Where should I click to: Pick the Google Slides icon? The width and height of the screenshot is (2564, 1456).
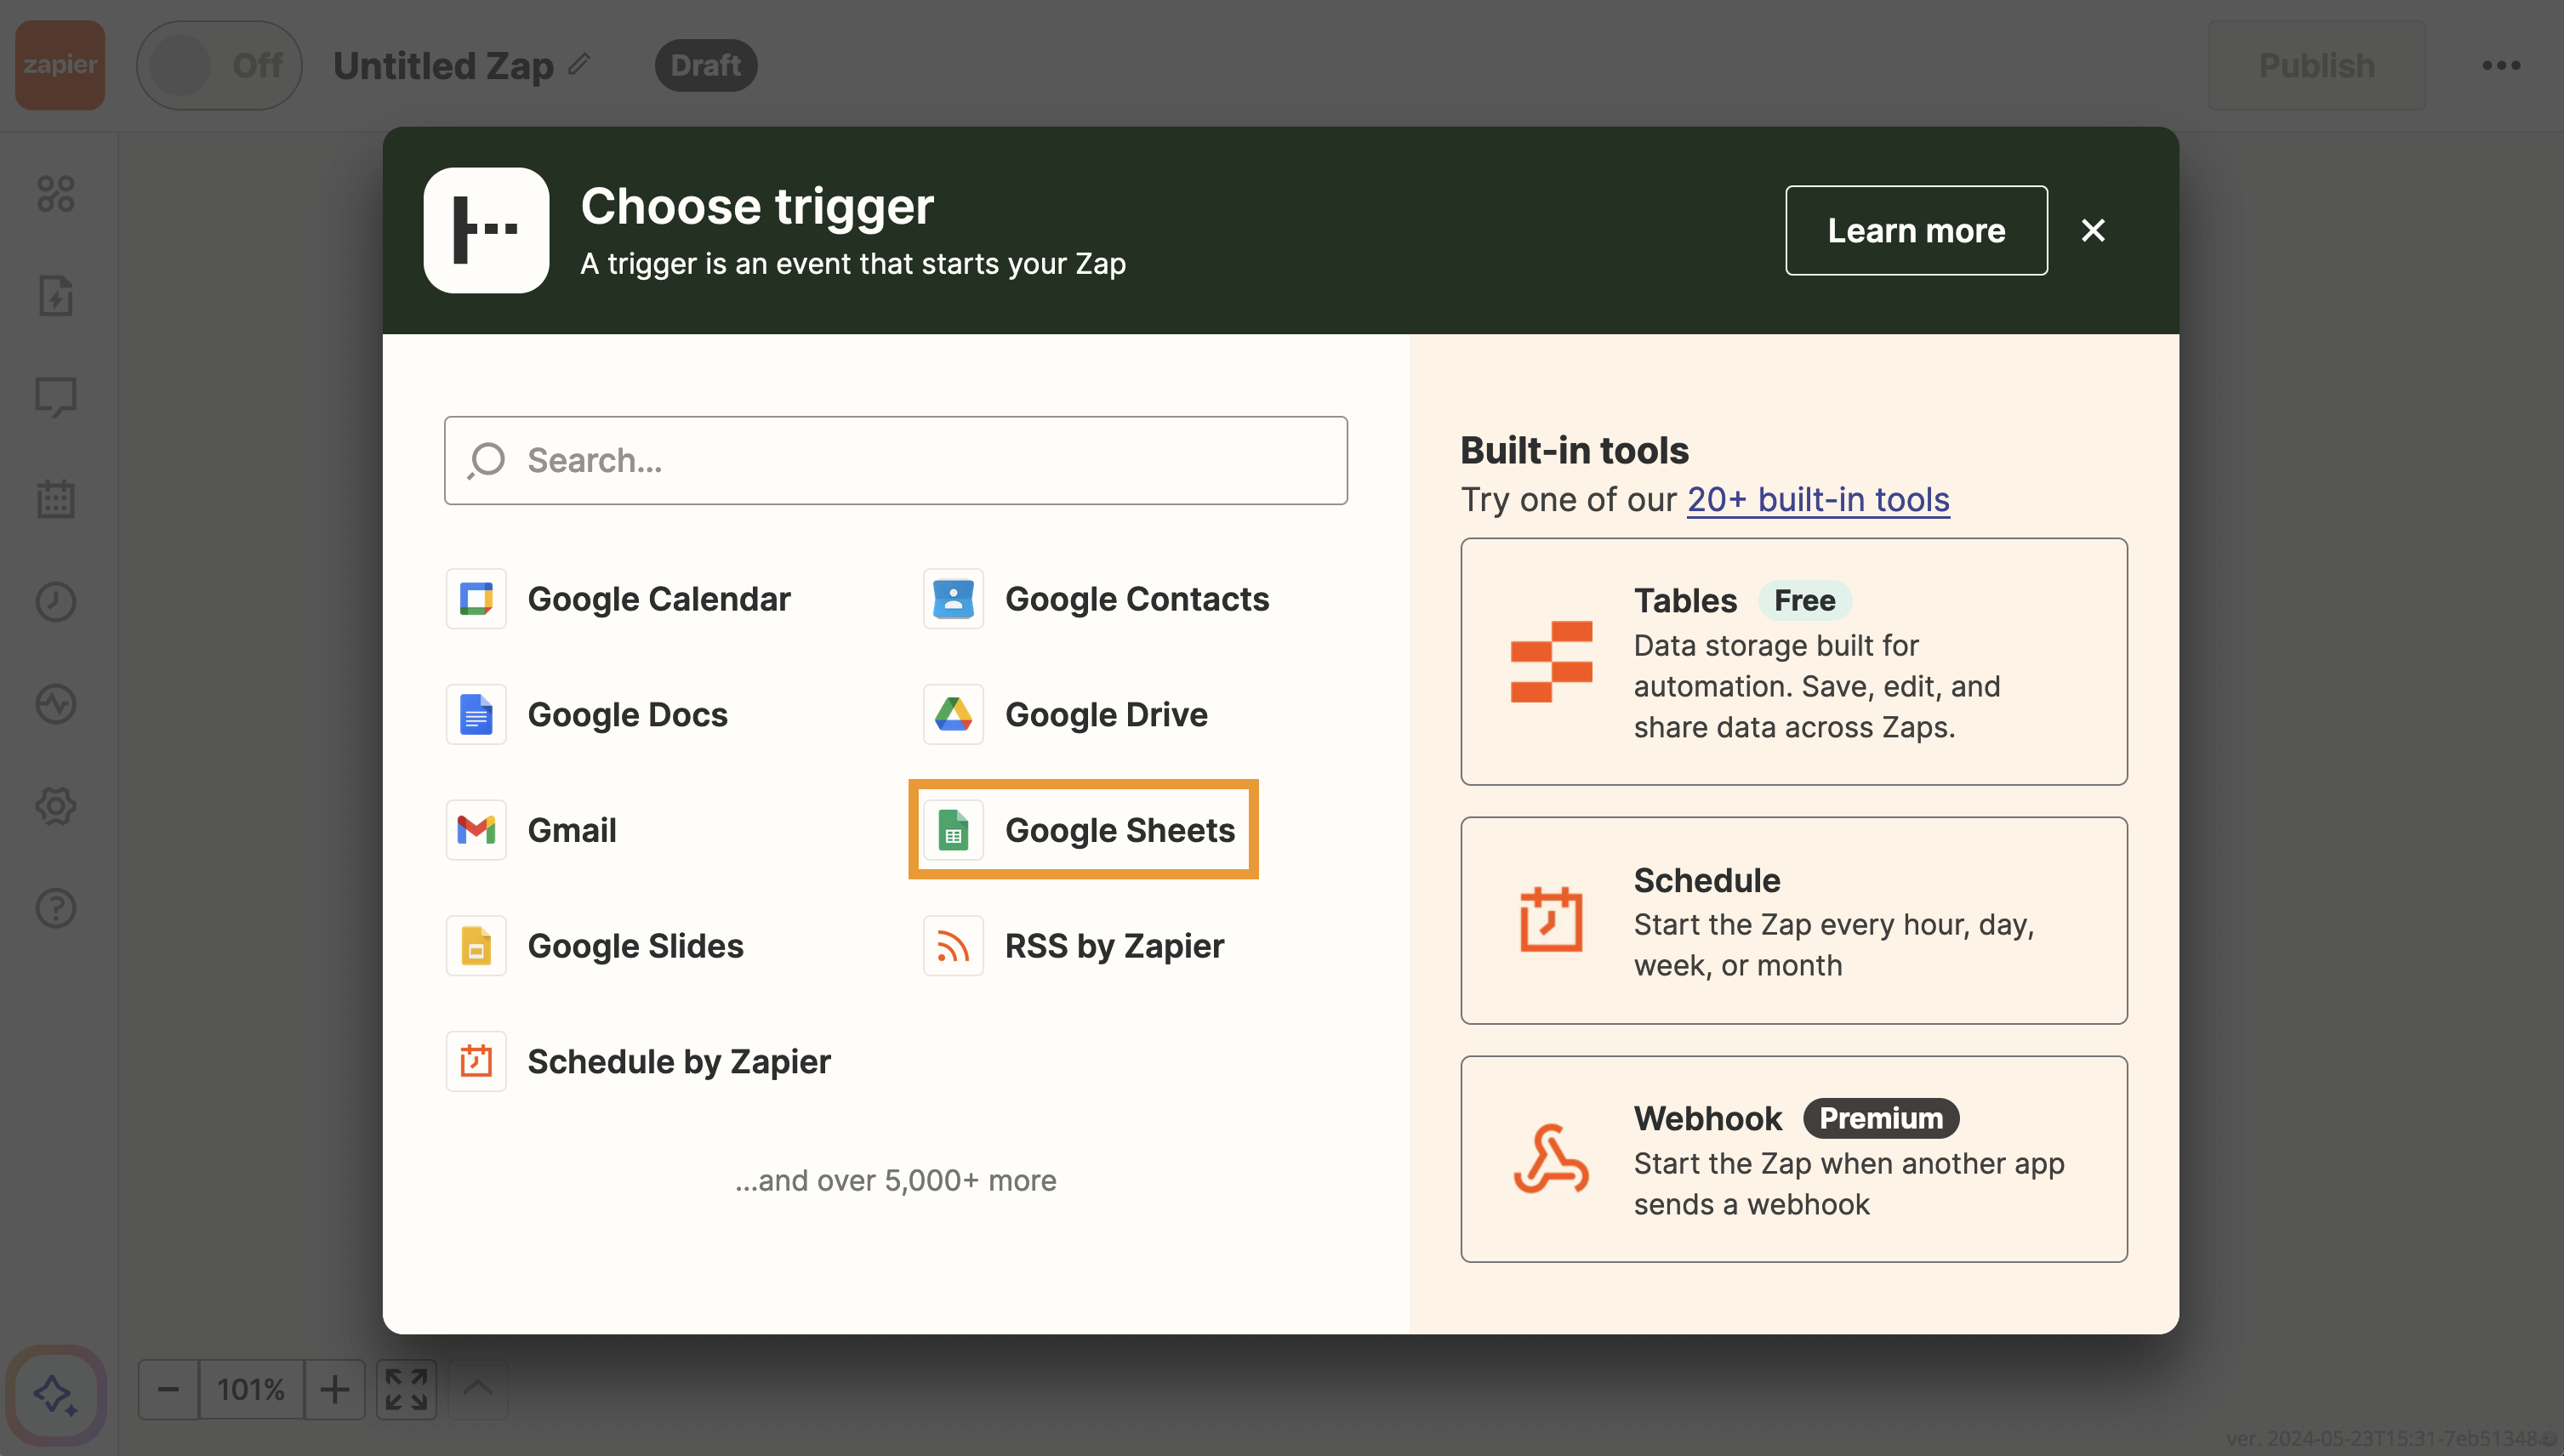[476, 946]
